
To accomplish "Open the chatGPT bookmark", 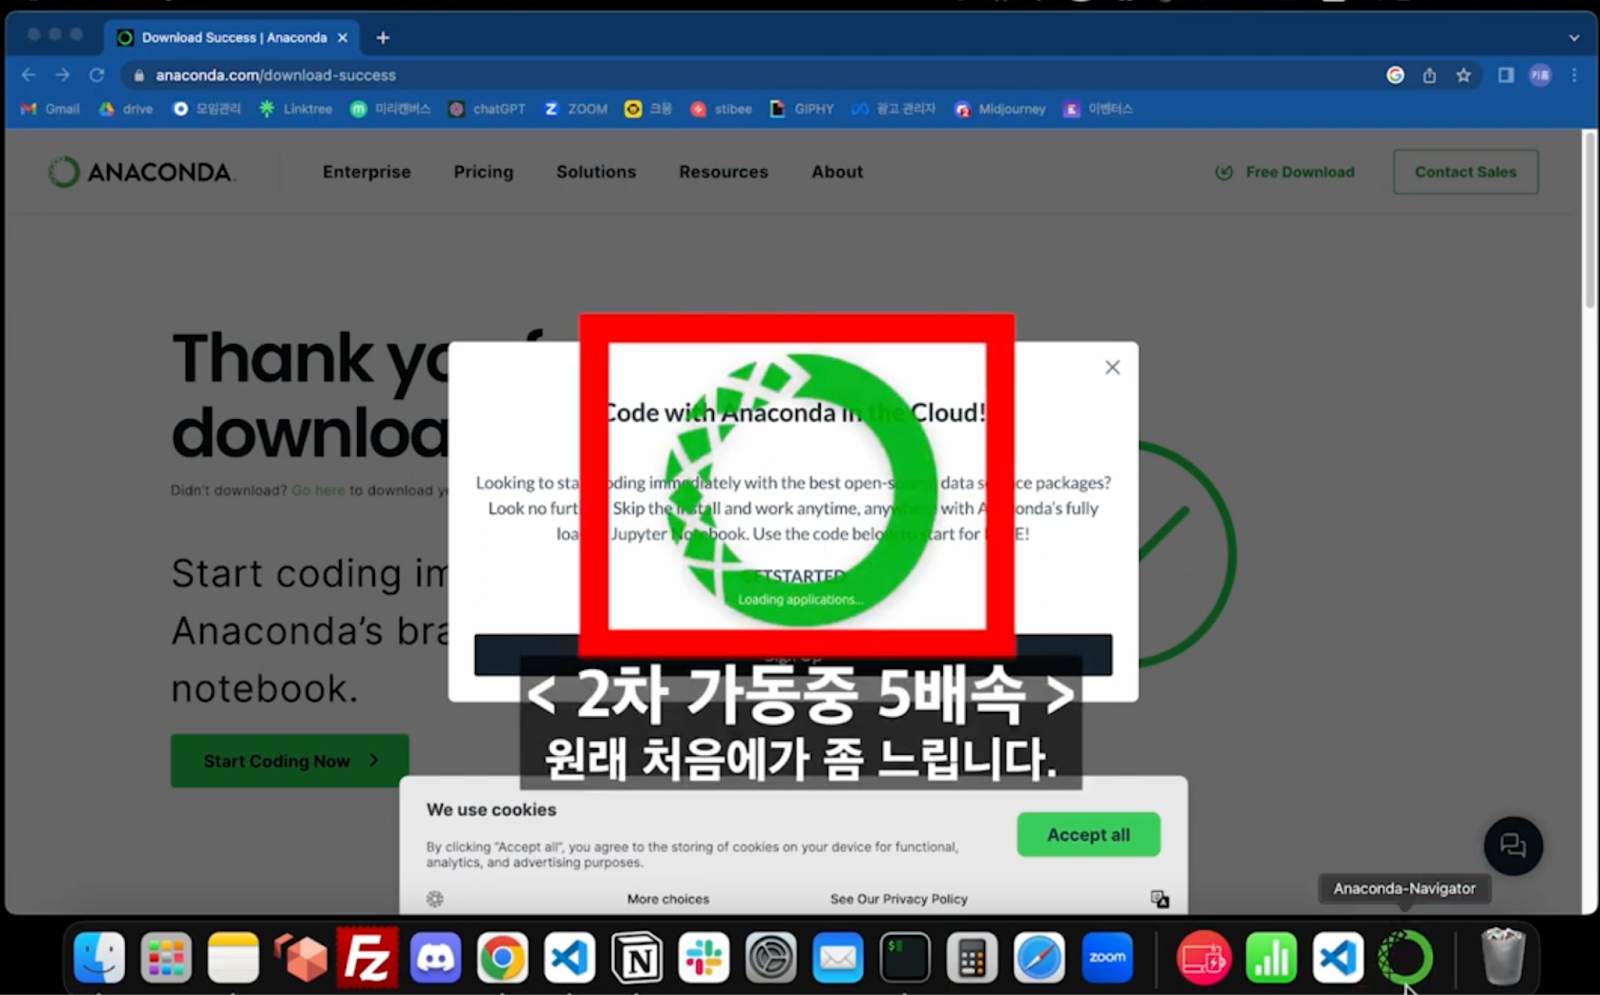I will coord(487,109).
